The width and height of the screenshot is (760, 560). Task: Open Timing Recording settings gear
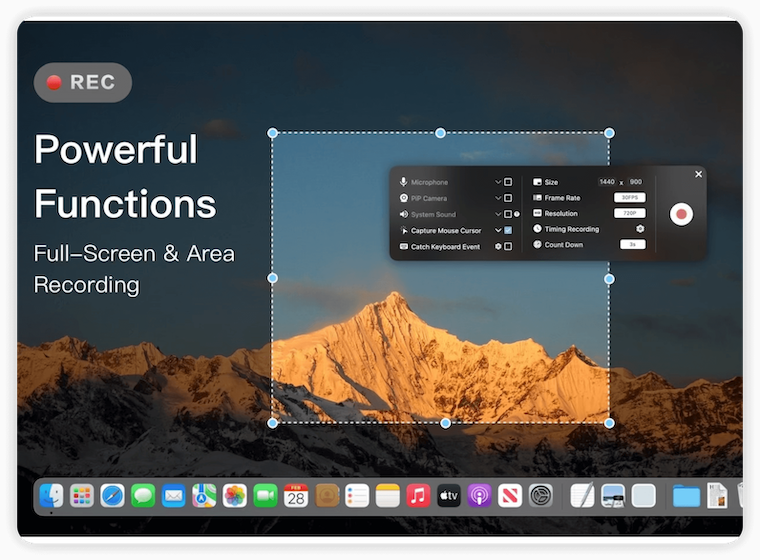pos(640,229)
